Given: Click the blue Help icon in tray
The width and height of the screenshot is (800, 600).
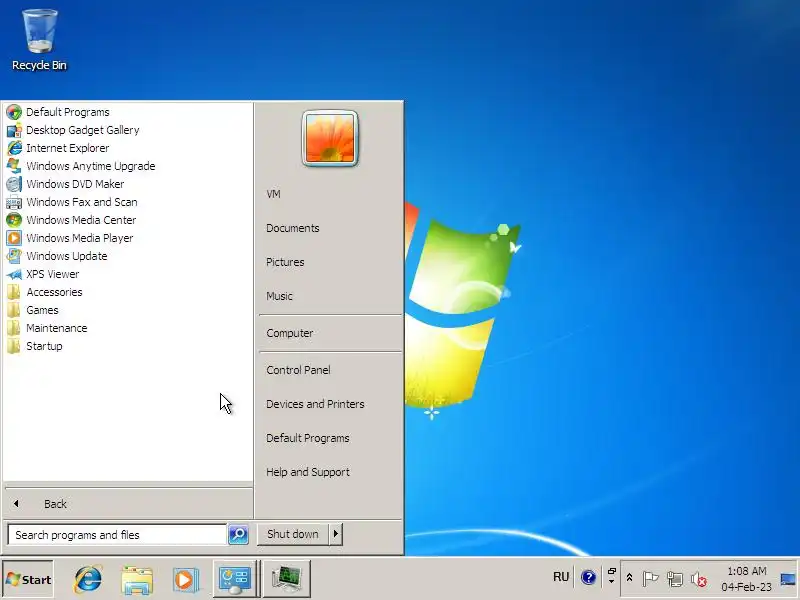Looking at the screenshot, I should (x=588, y=578).
